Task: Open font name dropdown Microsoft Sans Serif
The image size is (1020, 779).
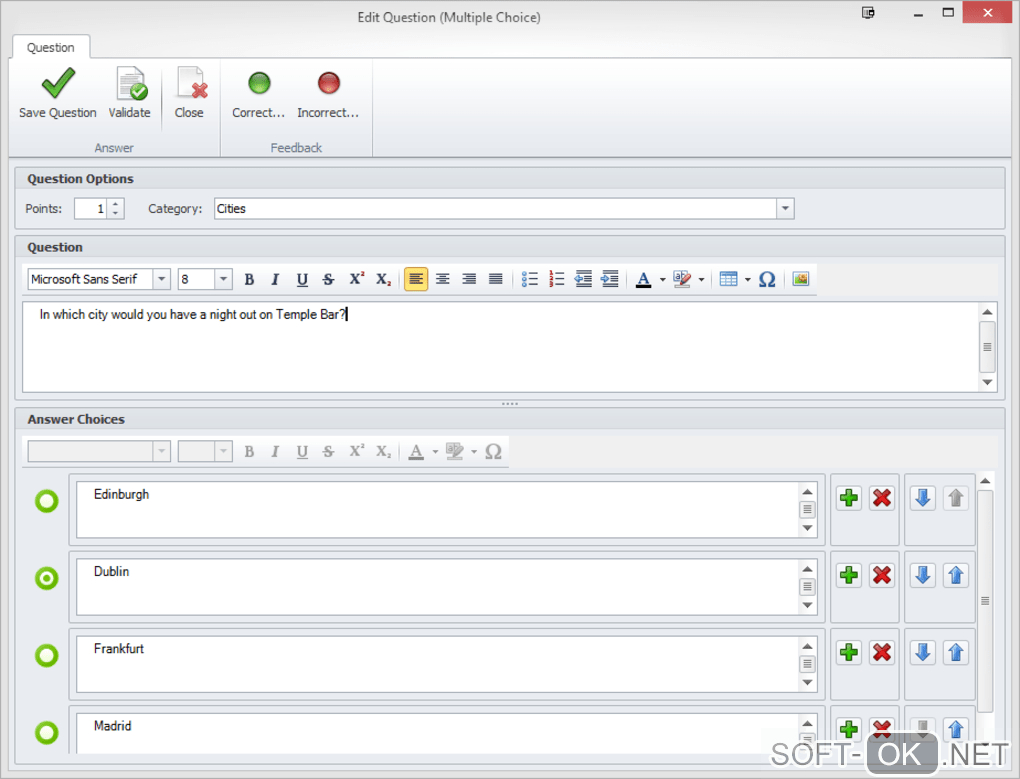Action: click(161, 279)
